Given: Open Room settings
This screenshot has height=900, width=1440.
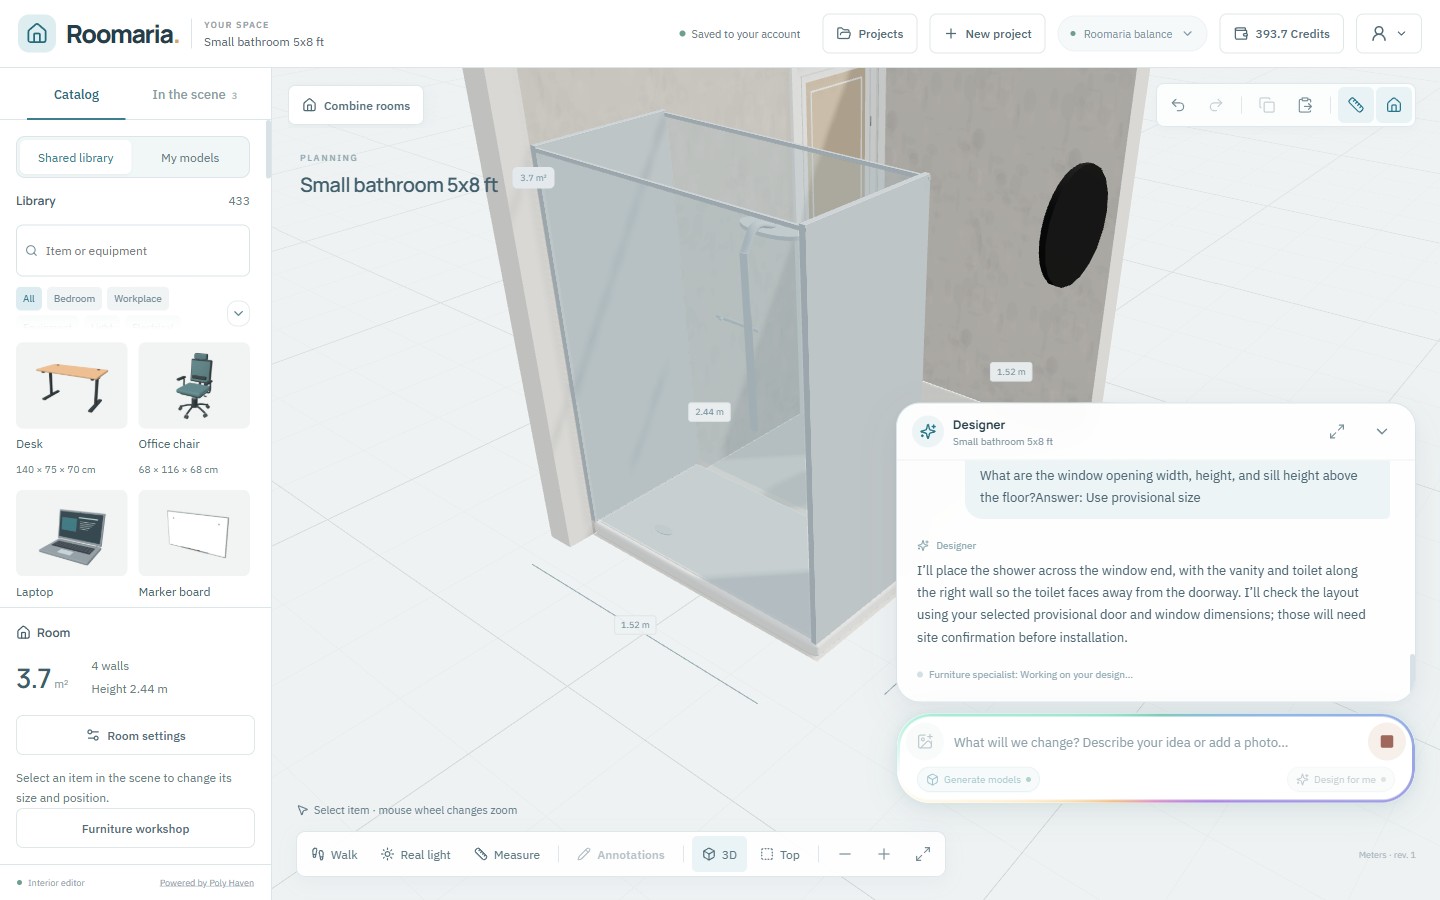Looking at the screenshot, I should (x=135, y=735).
